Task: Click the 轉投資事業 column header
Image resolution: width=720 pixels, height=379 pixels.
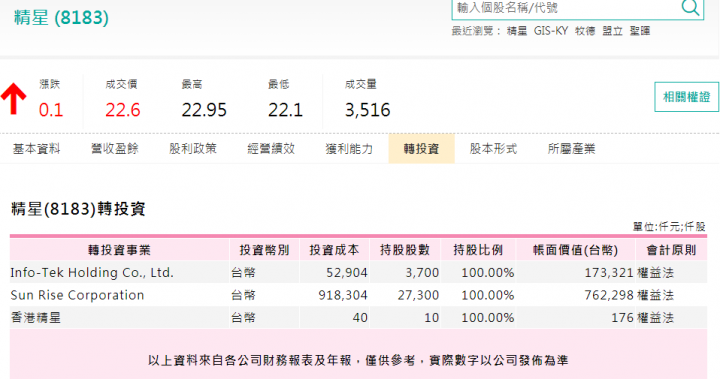Action: pyautogui.click(x=119, y=250)
